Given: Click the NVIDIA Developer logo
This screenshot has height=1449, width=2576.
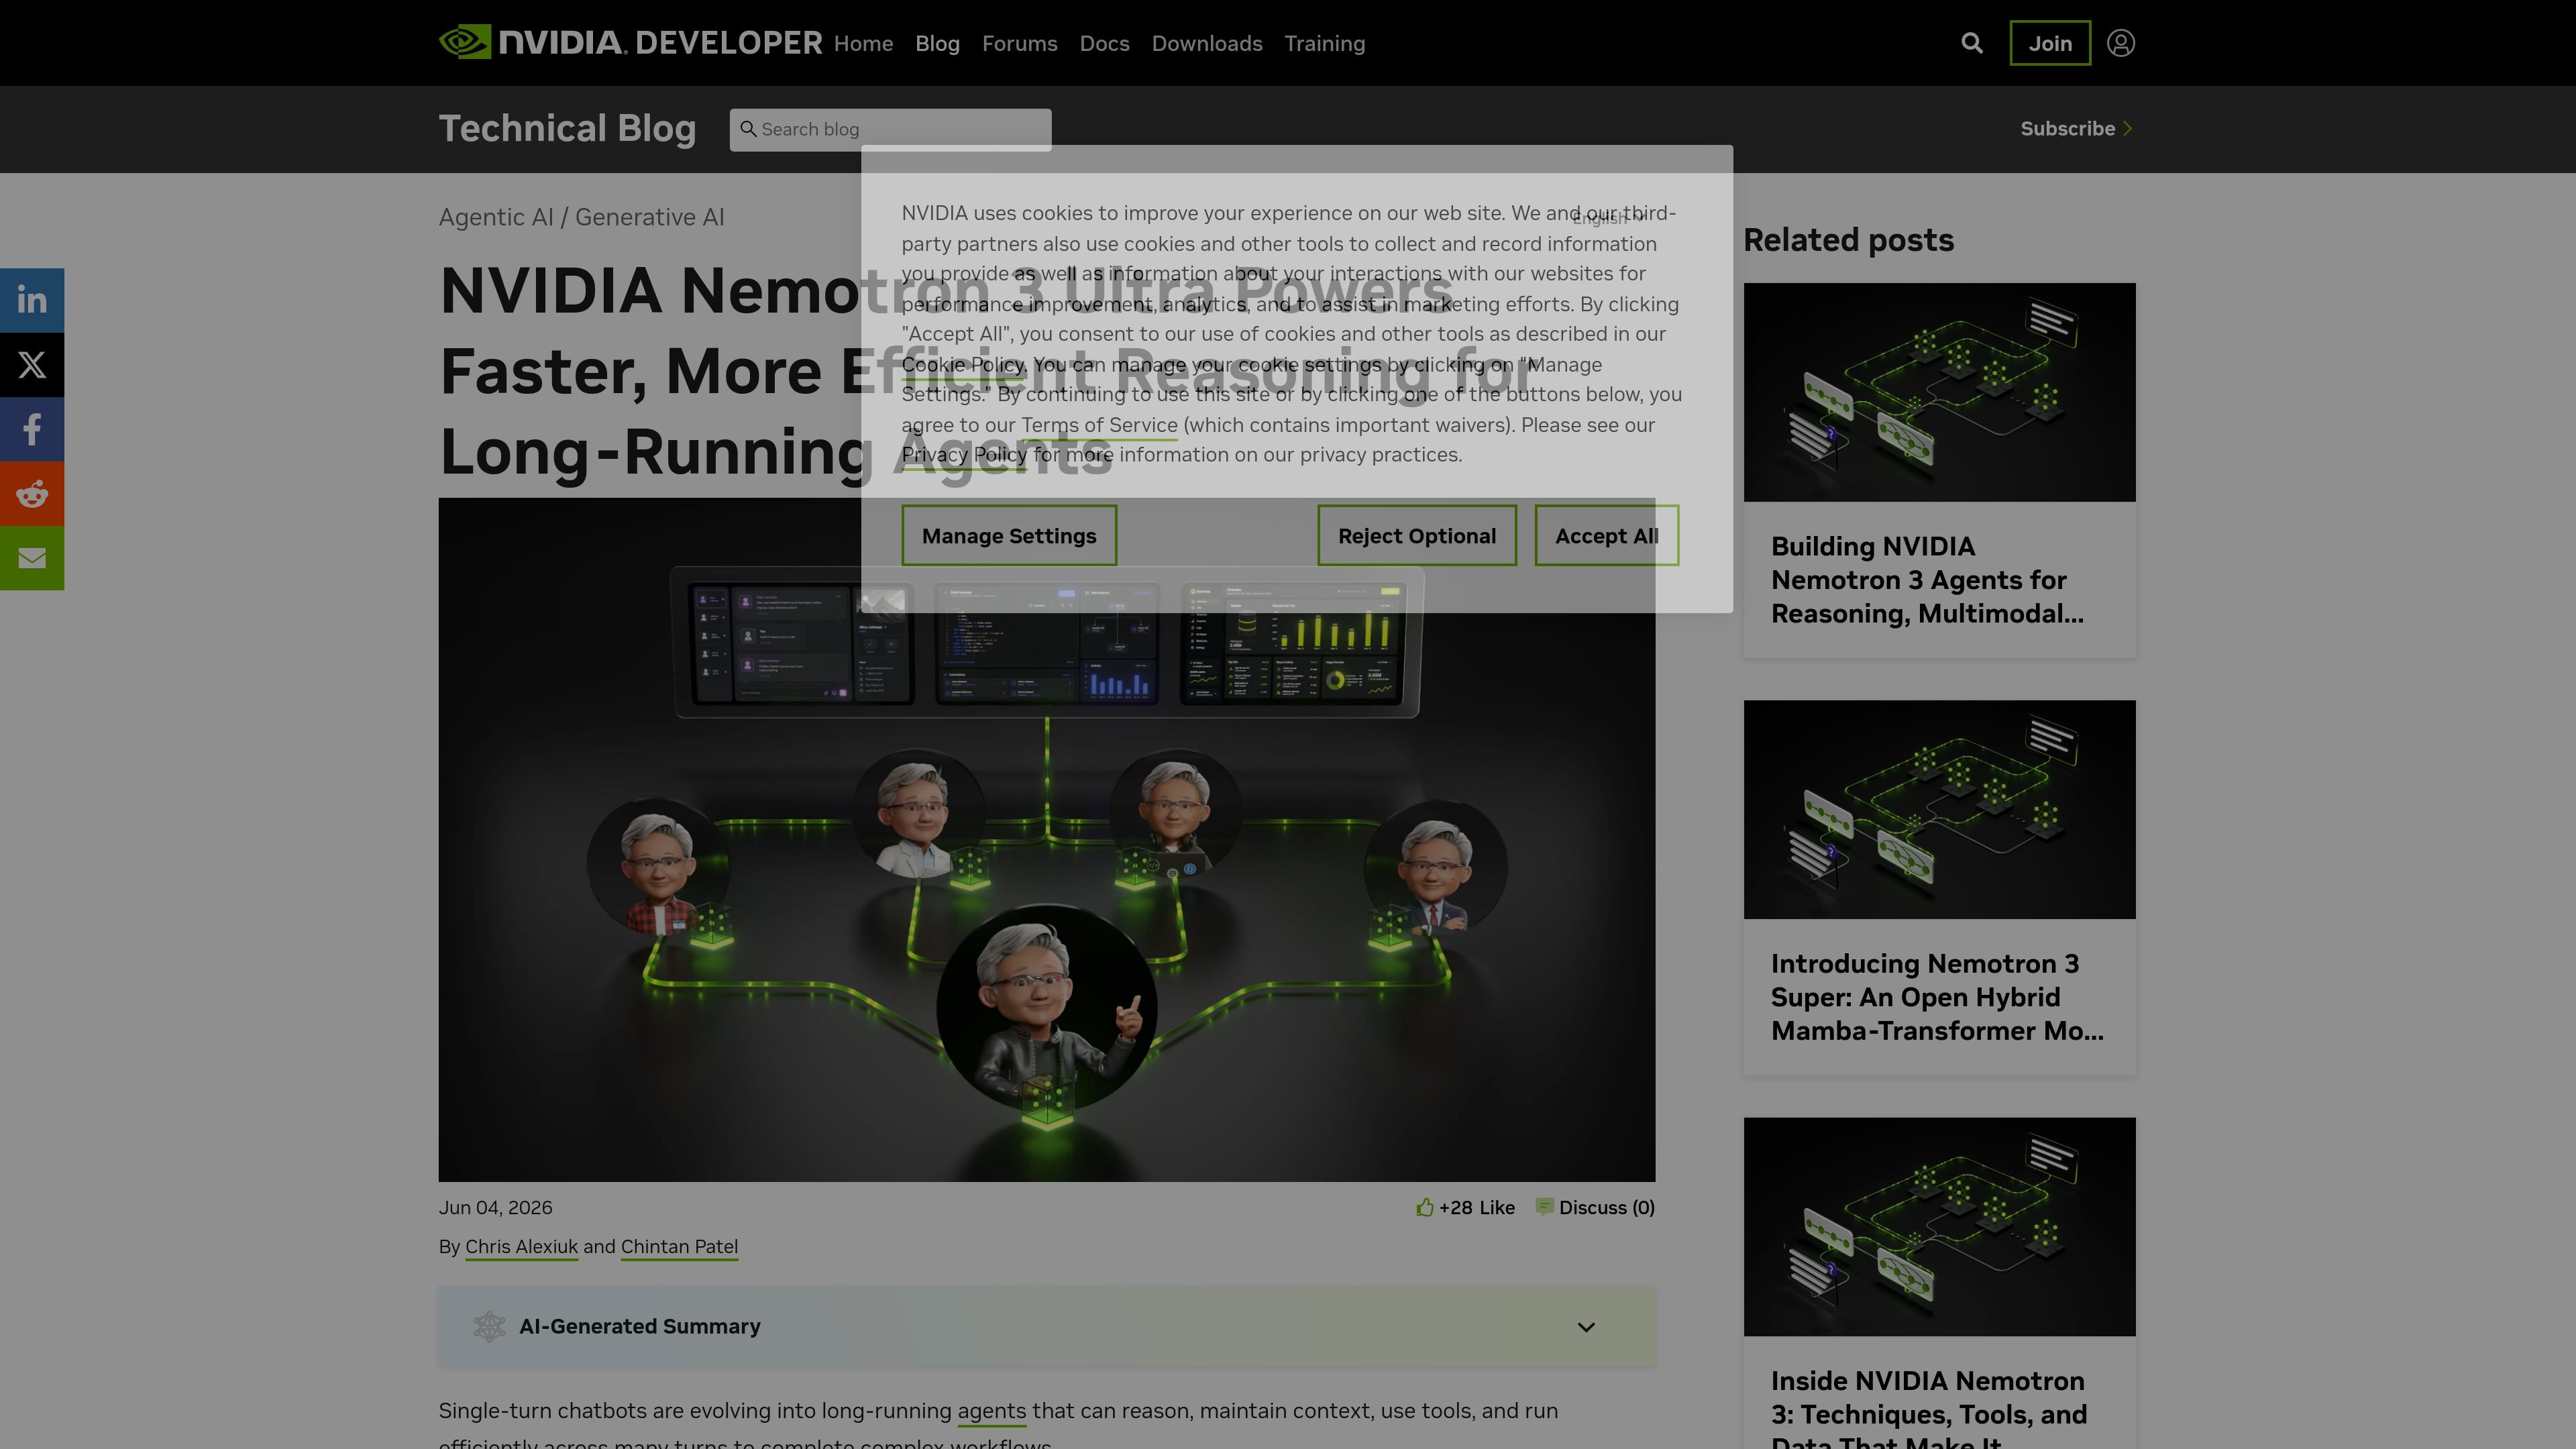Looking at the screenshot, I should point(630,43).
